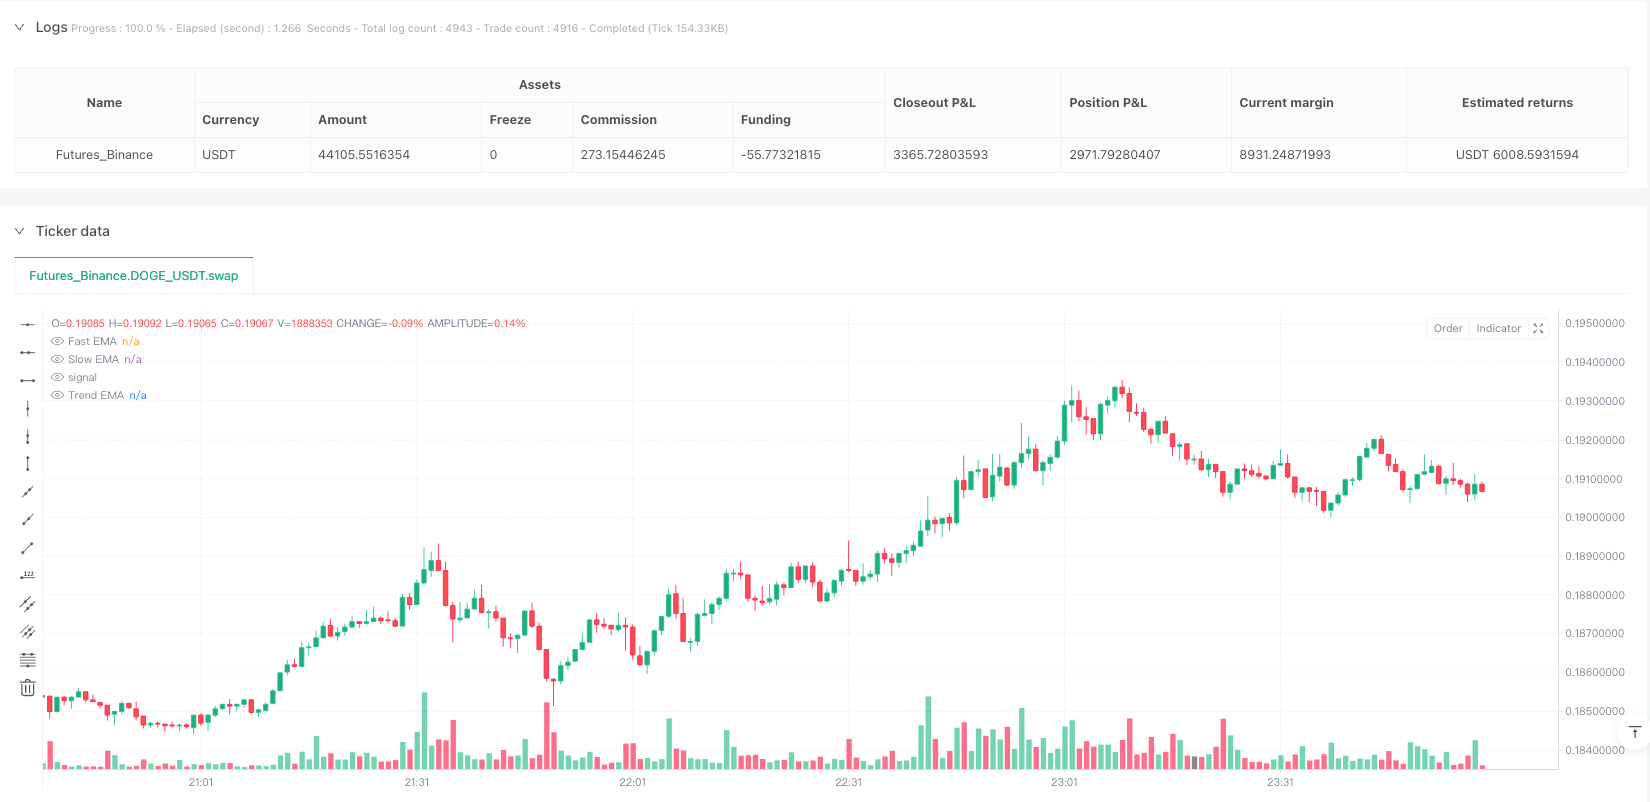Collapse the Ticker data section
This screenshot has width=1650, height=802.
19,231
